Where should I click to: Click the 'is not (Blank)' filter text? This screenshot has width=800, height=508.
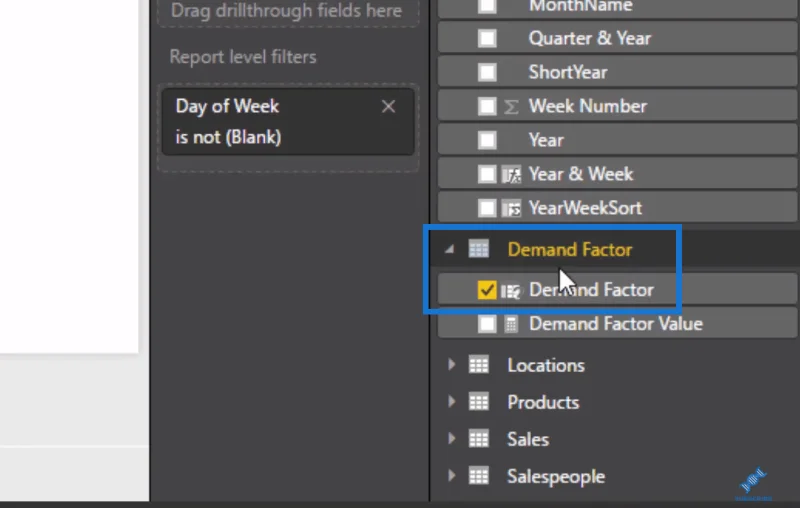point(228,137)
